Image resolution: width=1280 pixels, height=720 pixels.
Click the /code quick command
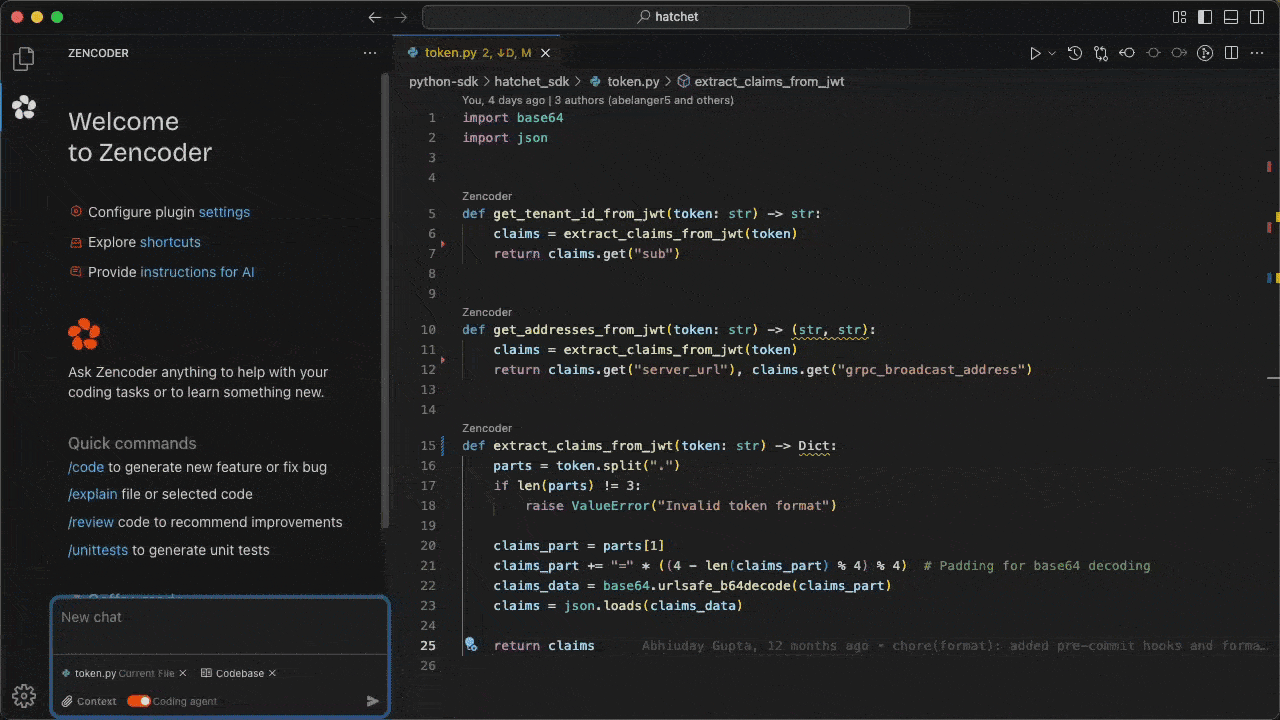pos(86,467)
